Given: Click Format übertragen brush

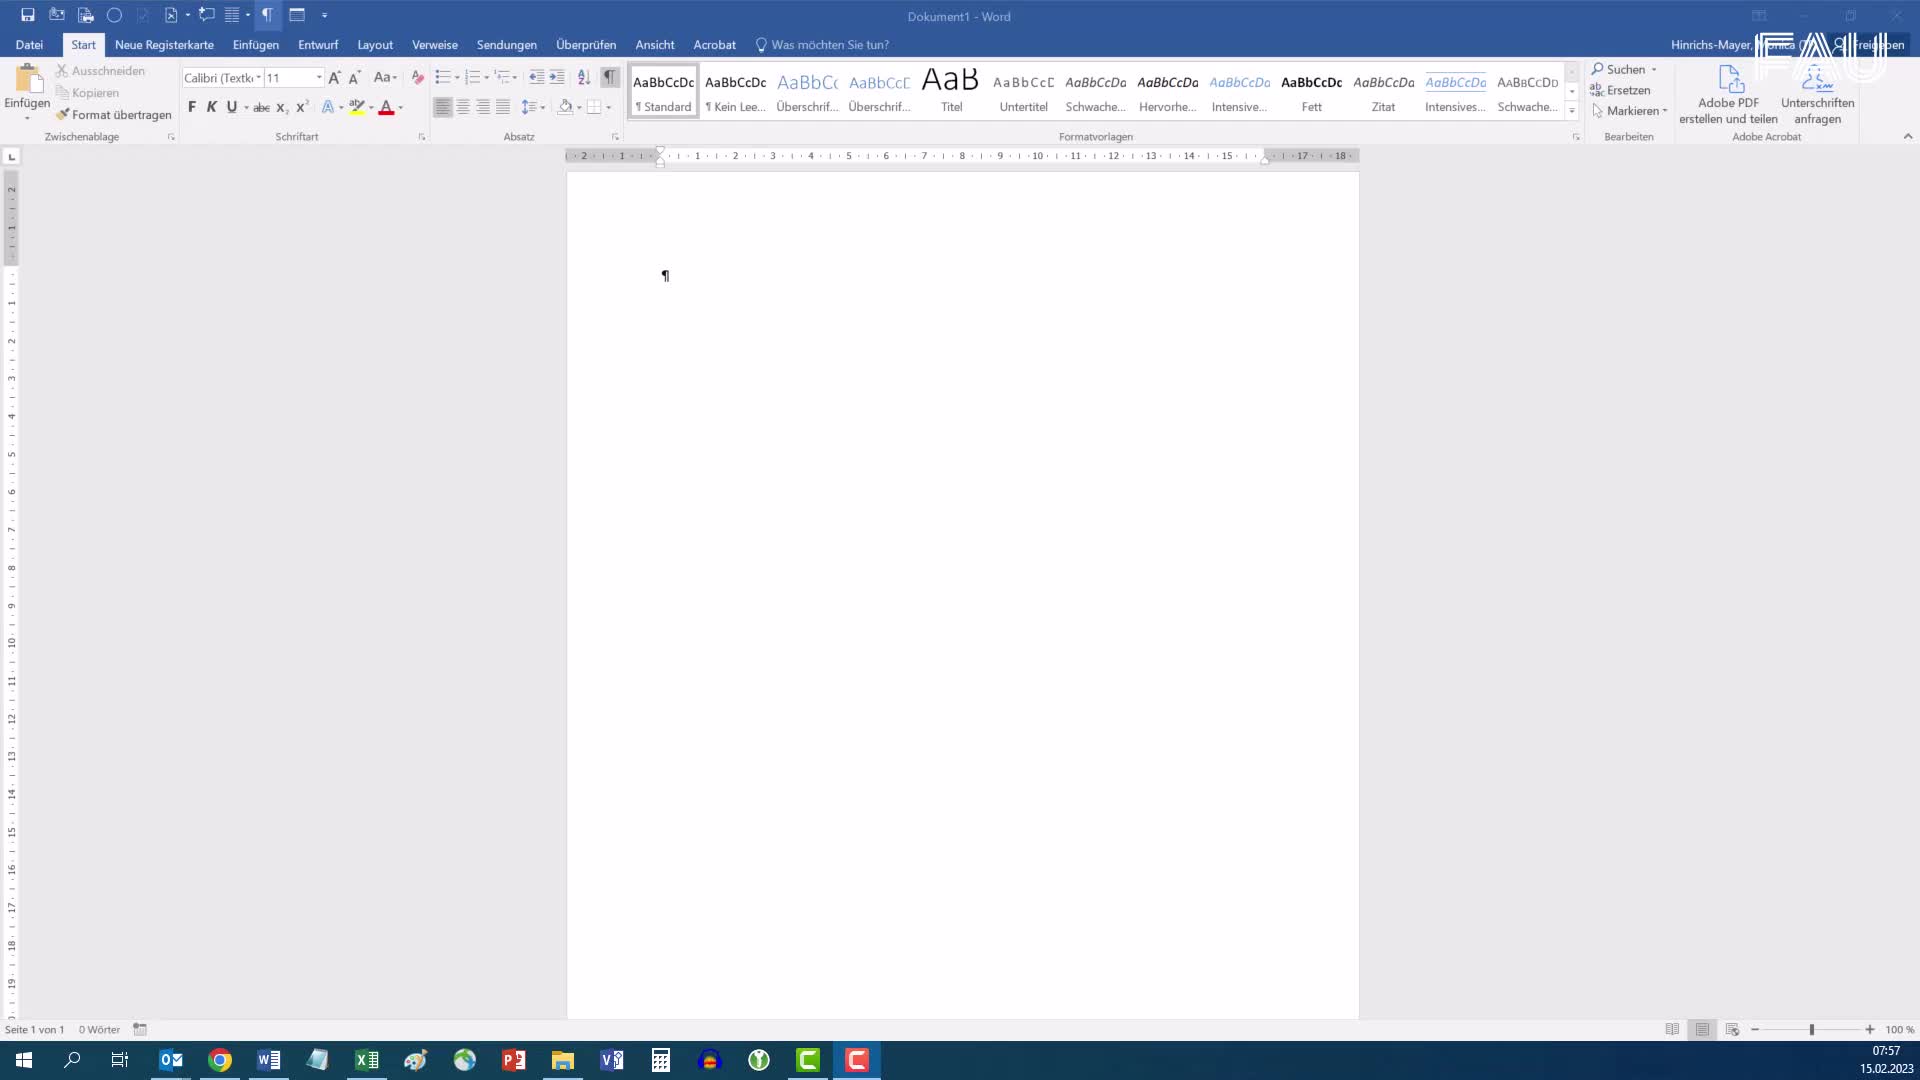Looking at the screenshot, I should coord(114,114).
